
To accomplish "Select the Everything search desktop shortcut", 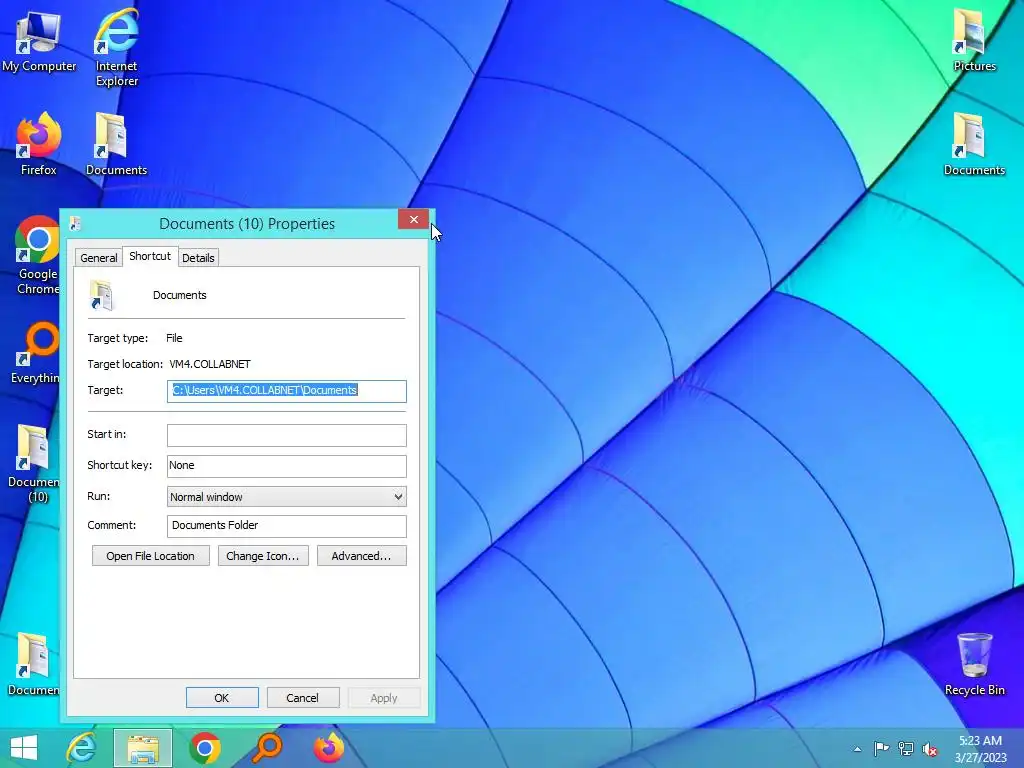I will click(x=36, y=353).
